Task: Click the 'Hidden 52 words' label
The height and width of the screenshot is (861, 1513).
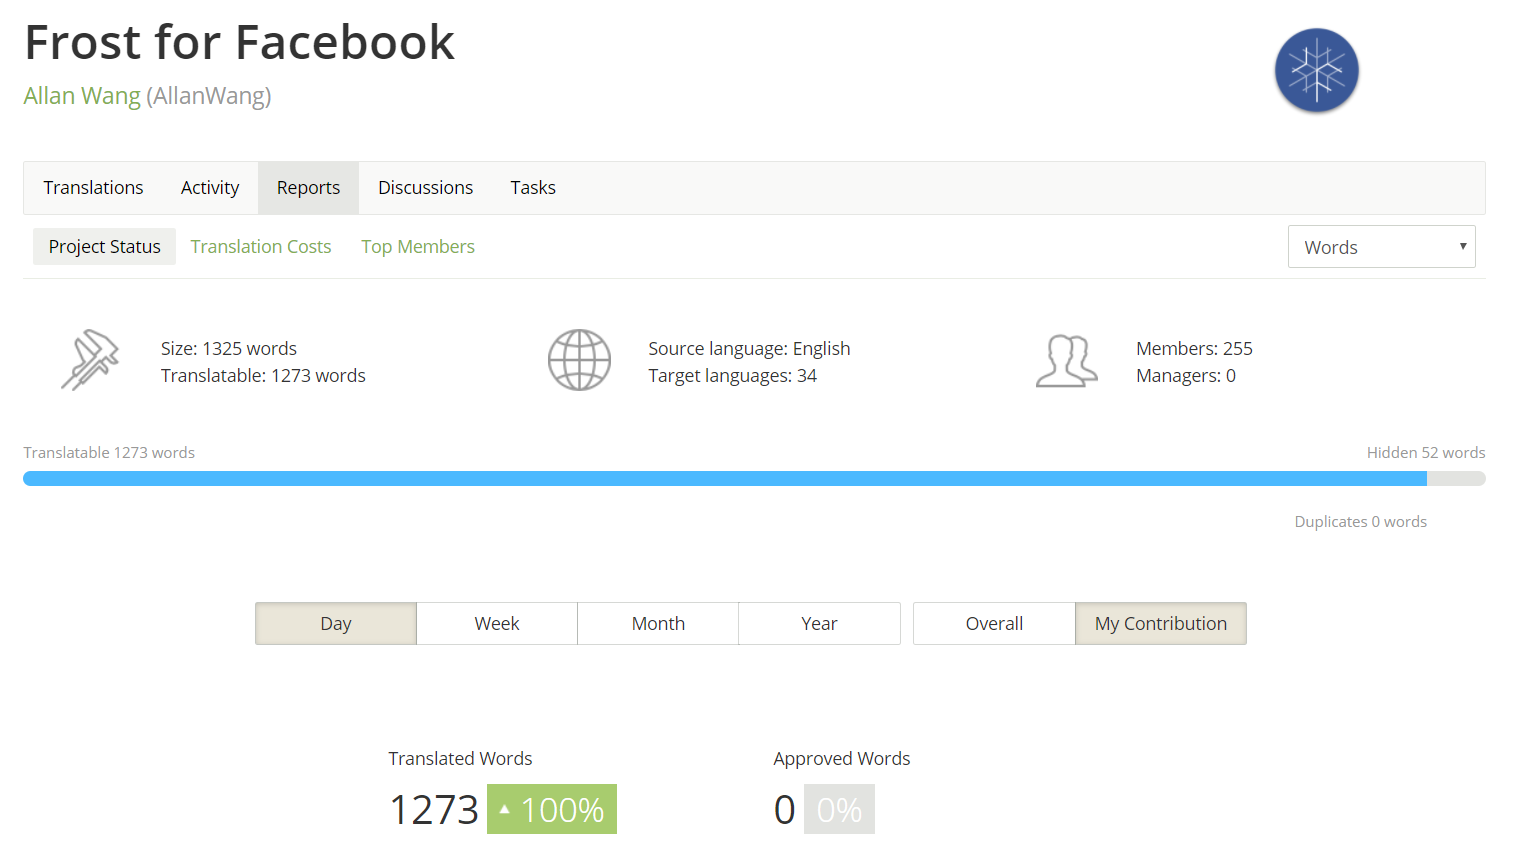Action: coord(1426,453)
